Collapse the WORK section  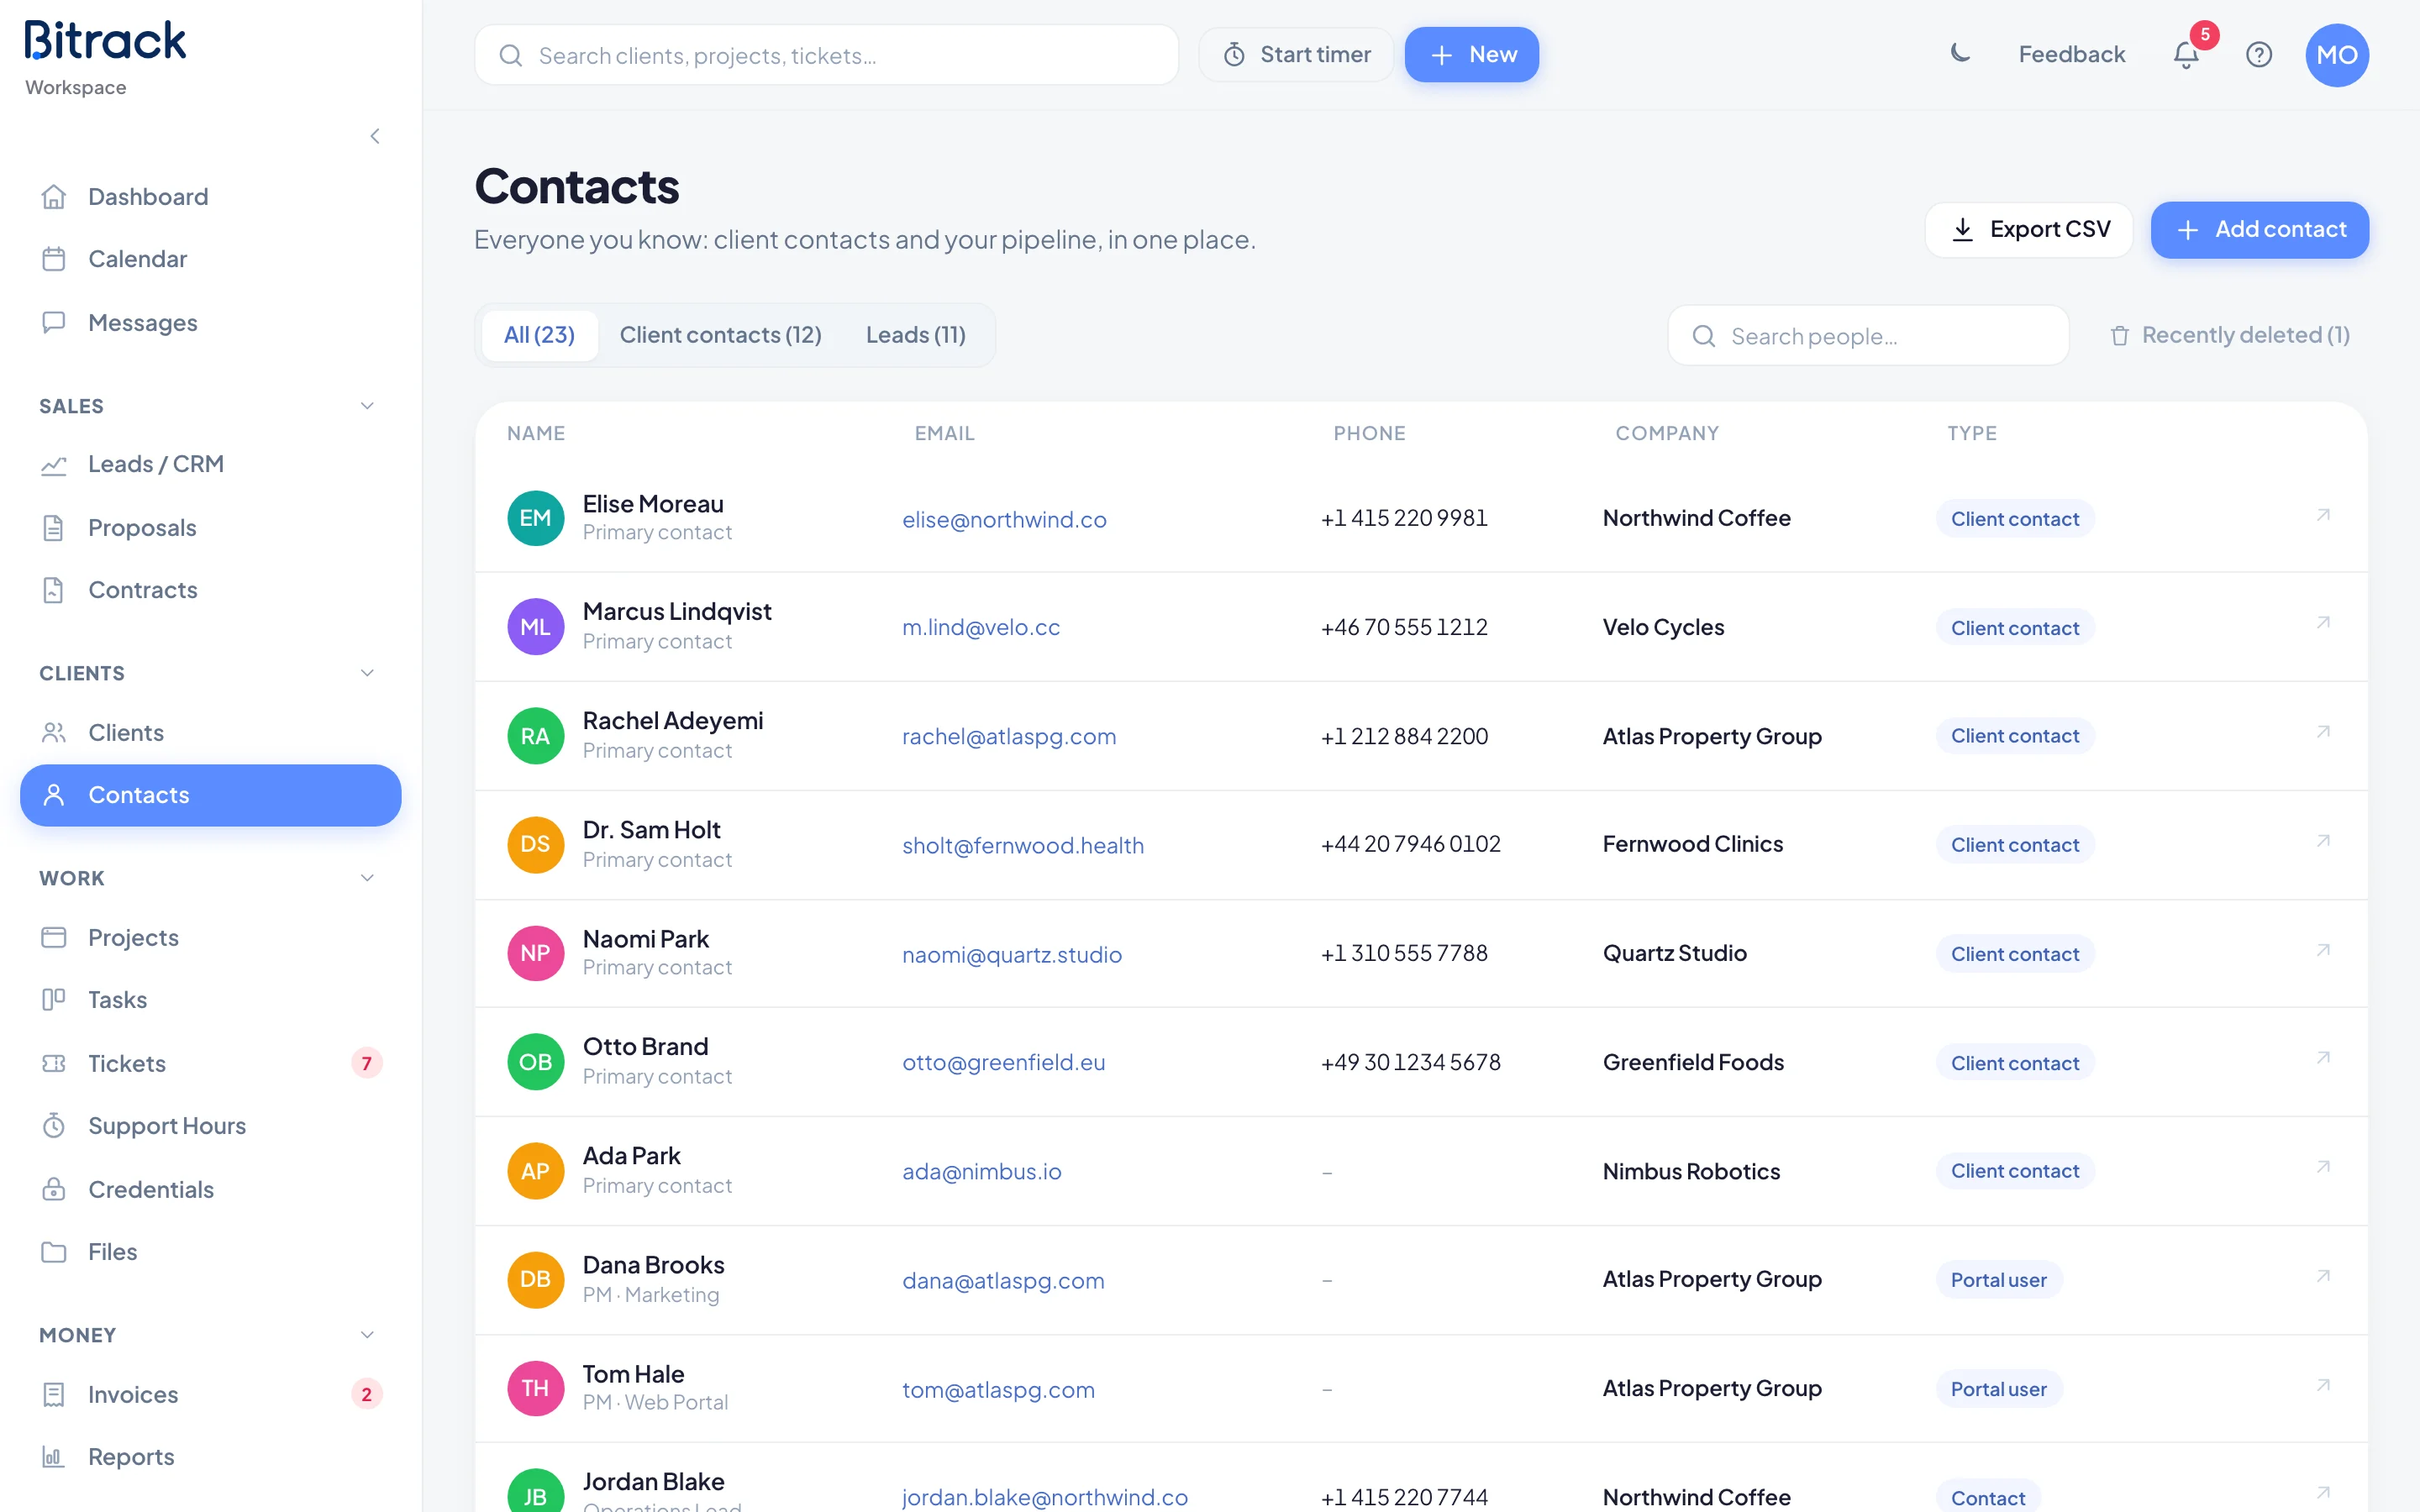367,878
